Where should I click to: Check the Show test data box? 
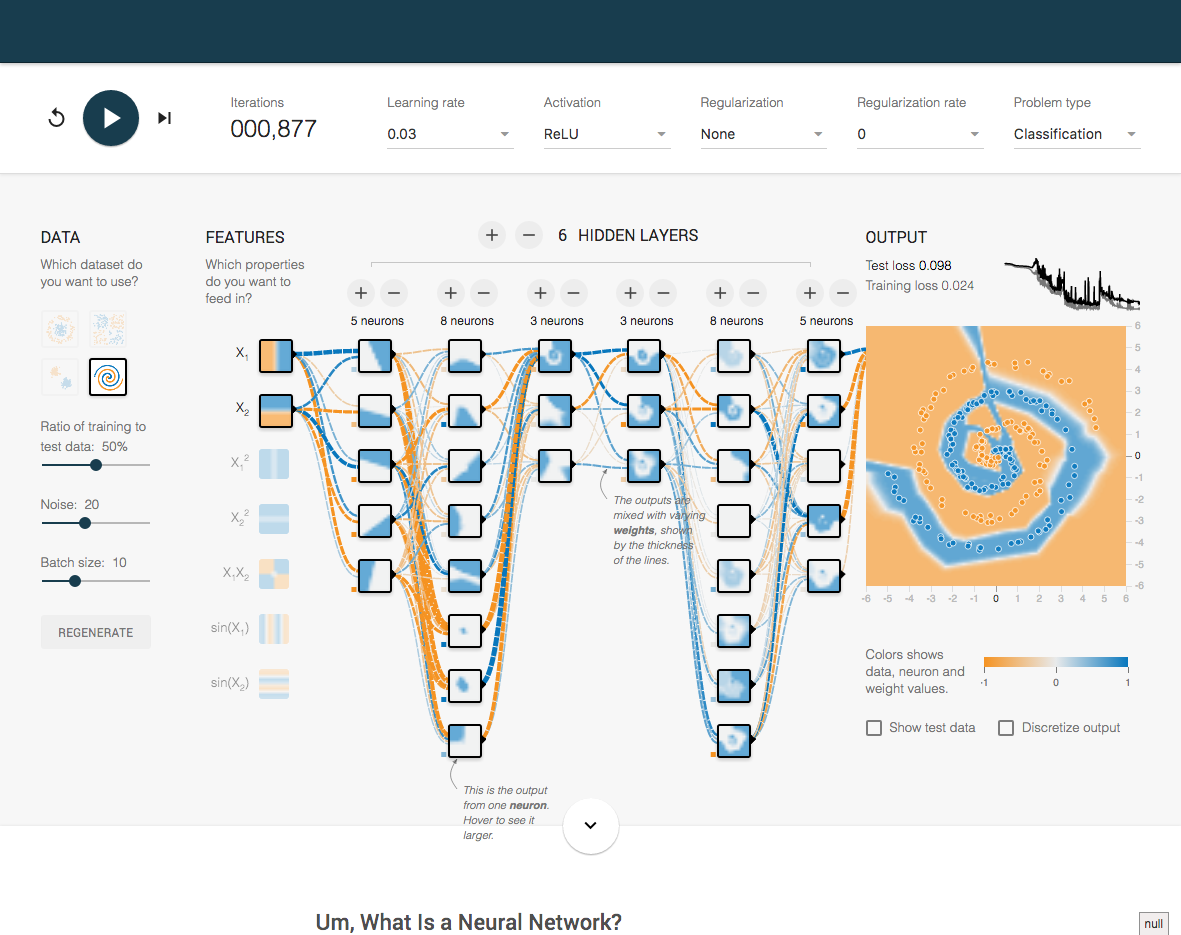[x=874, y=728]
